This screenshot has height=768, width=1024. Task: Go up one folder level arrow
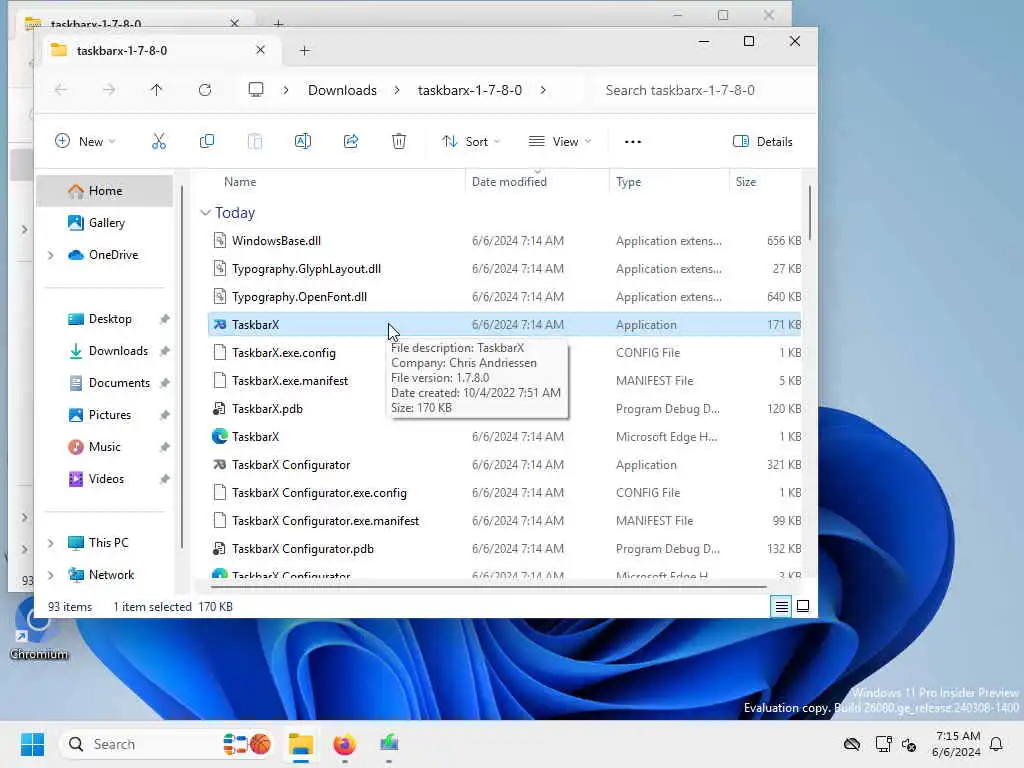coord(156,90)
